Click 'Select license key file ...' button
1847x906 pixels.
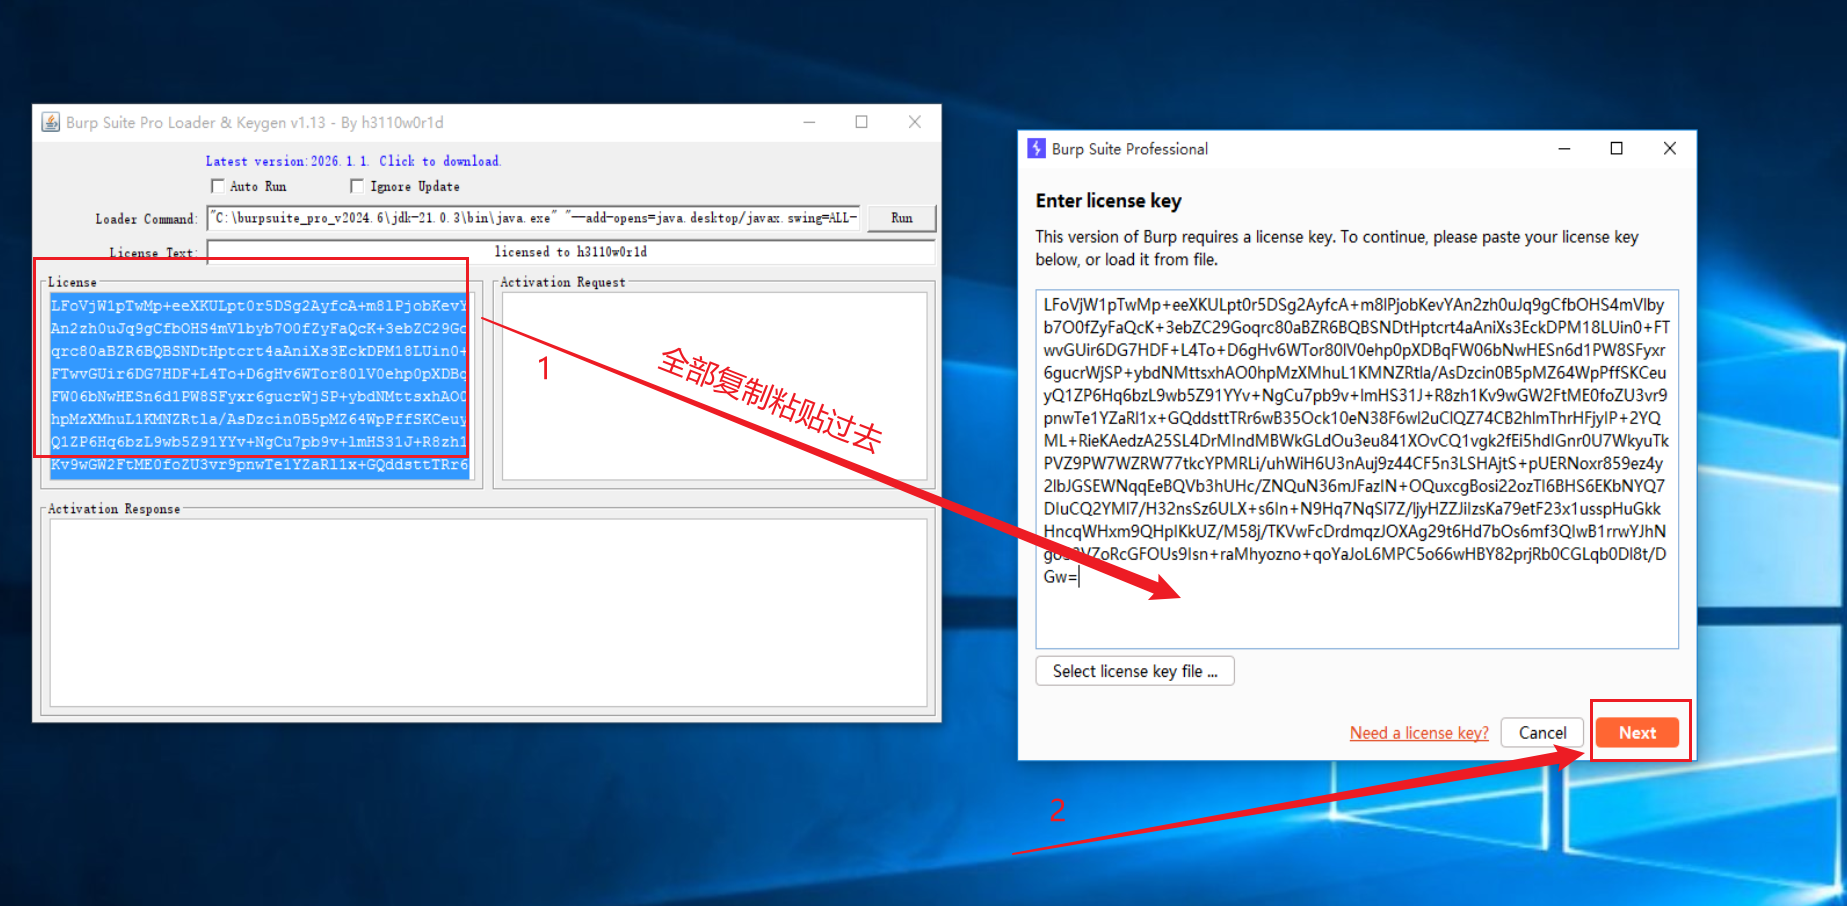point(1135,671)
